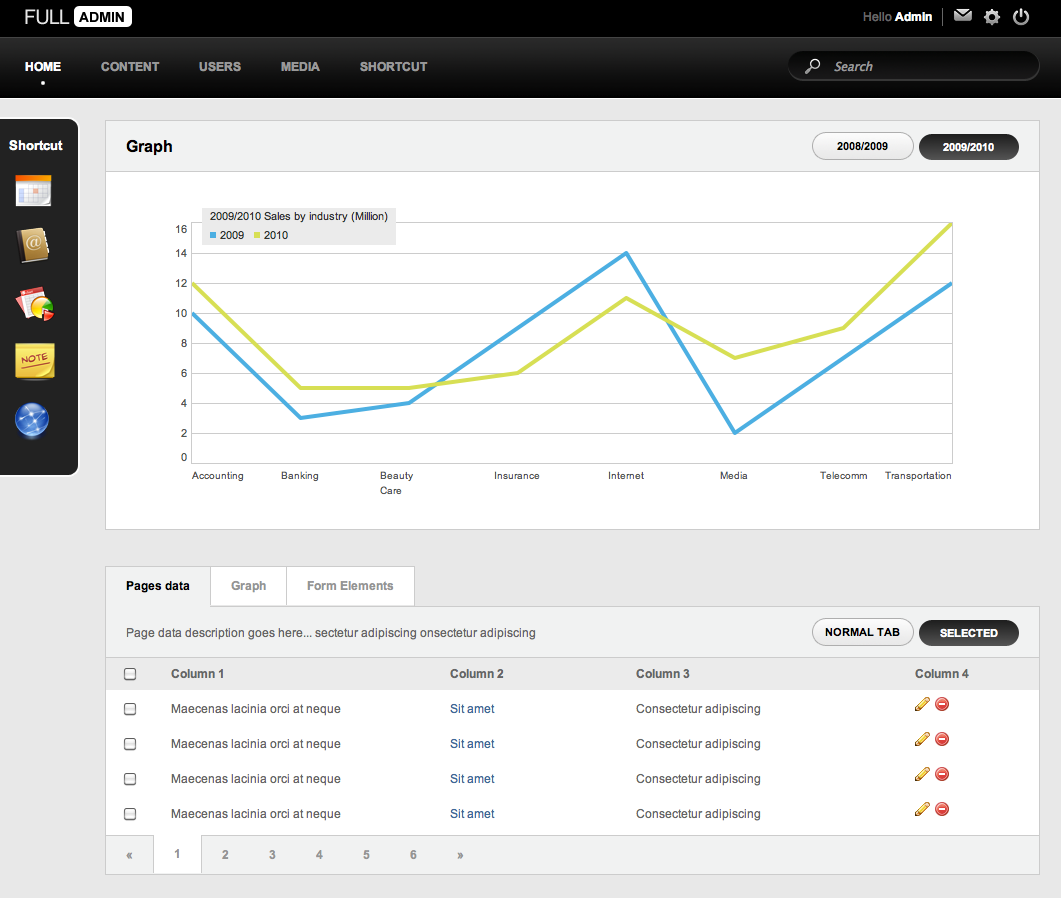The image size is (1061, 898).
Task: Open the settings gear icon in header
Action: point(991,17)
